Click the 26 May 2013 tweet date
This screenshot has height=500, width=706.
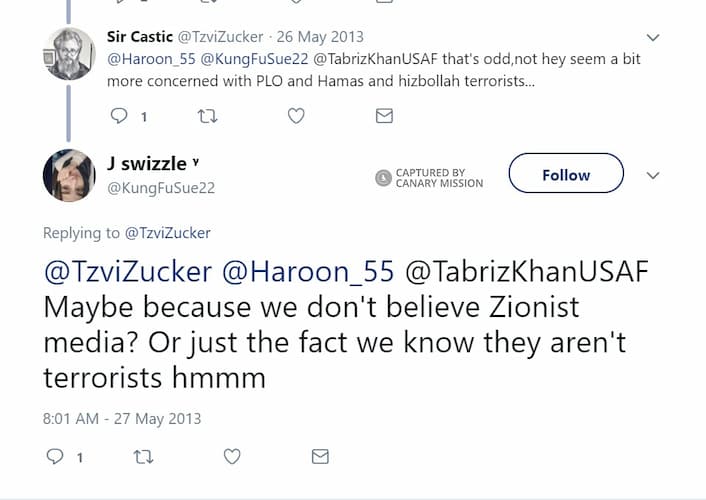point(320,37)
